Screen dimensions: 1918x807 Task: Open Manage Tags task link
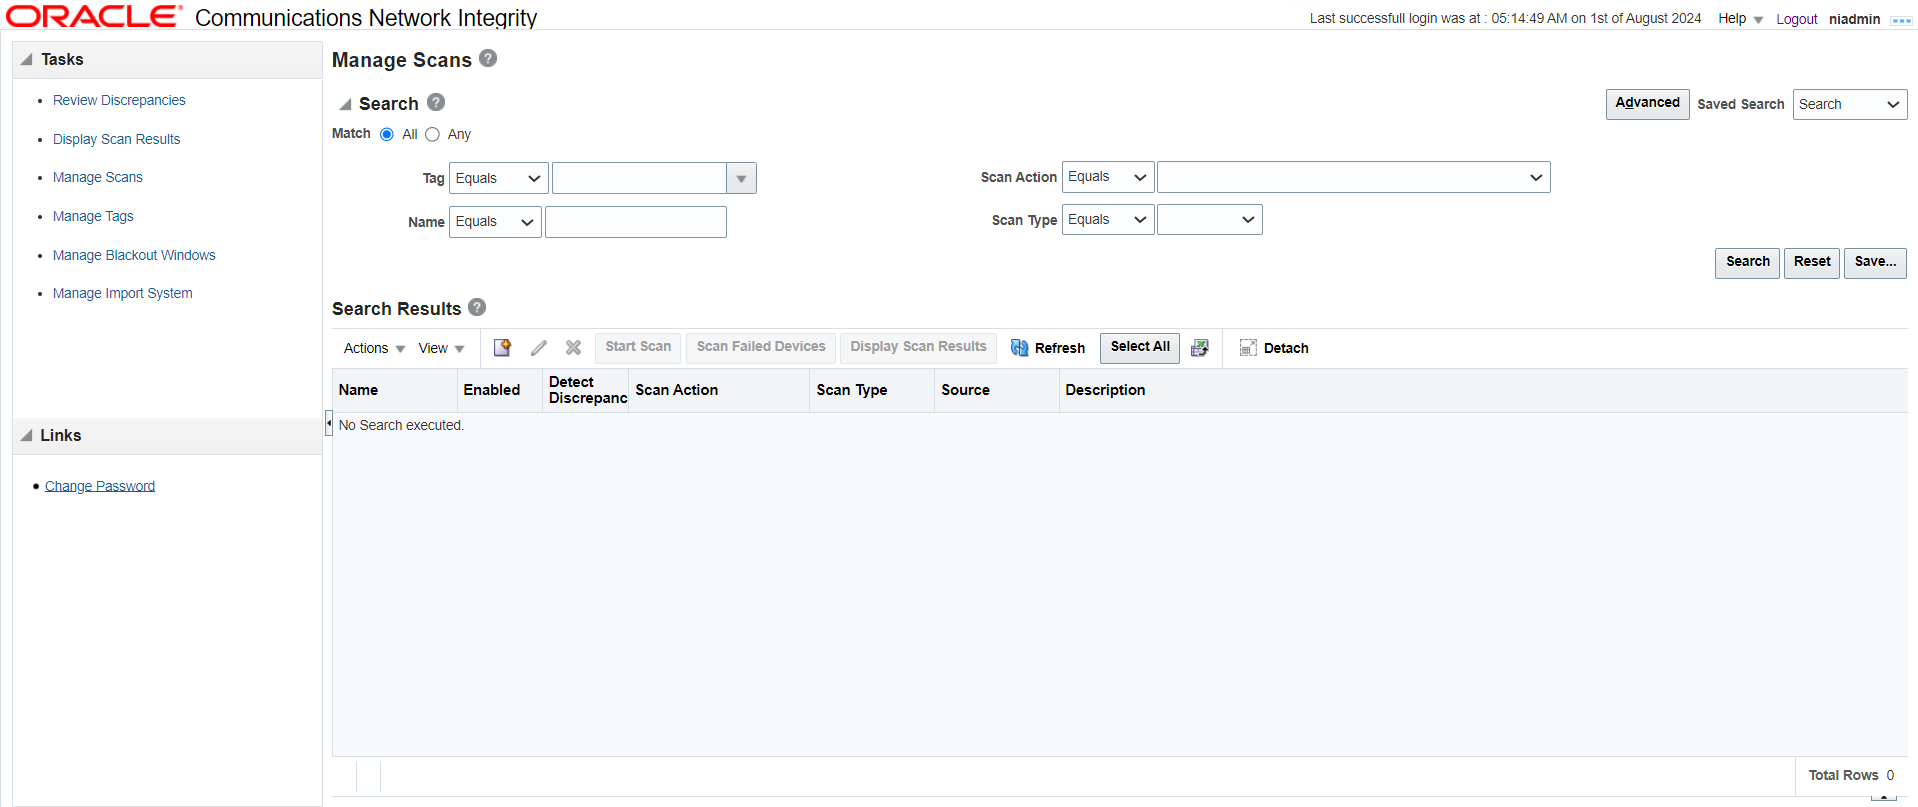93,216
